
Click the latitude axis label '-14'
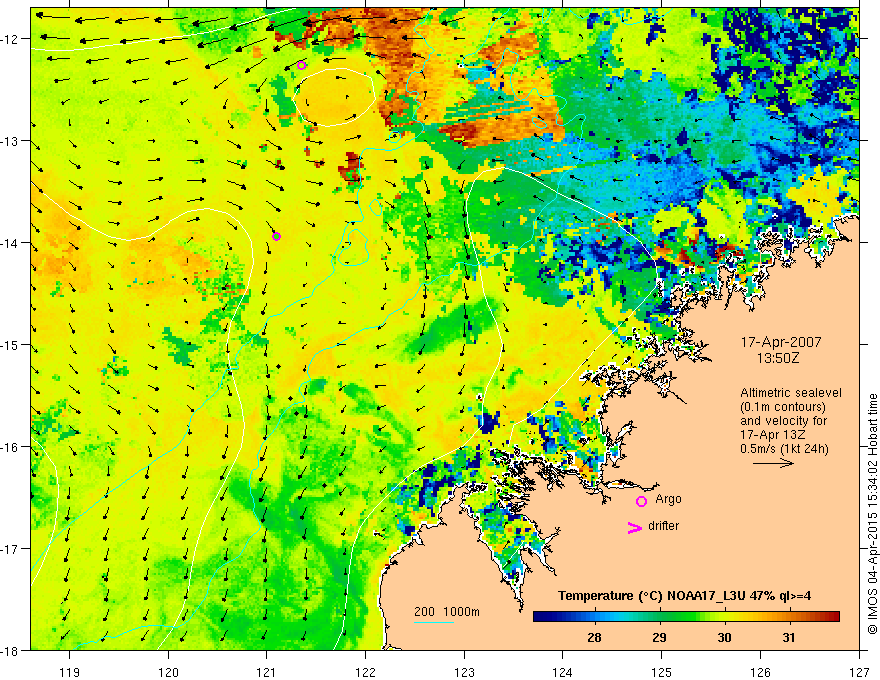click(x=10, y=243)
